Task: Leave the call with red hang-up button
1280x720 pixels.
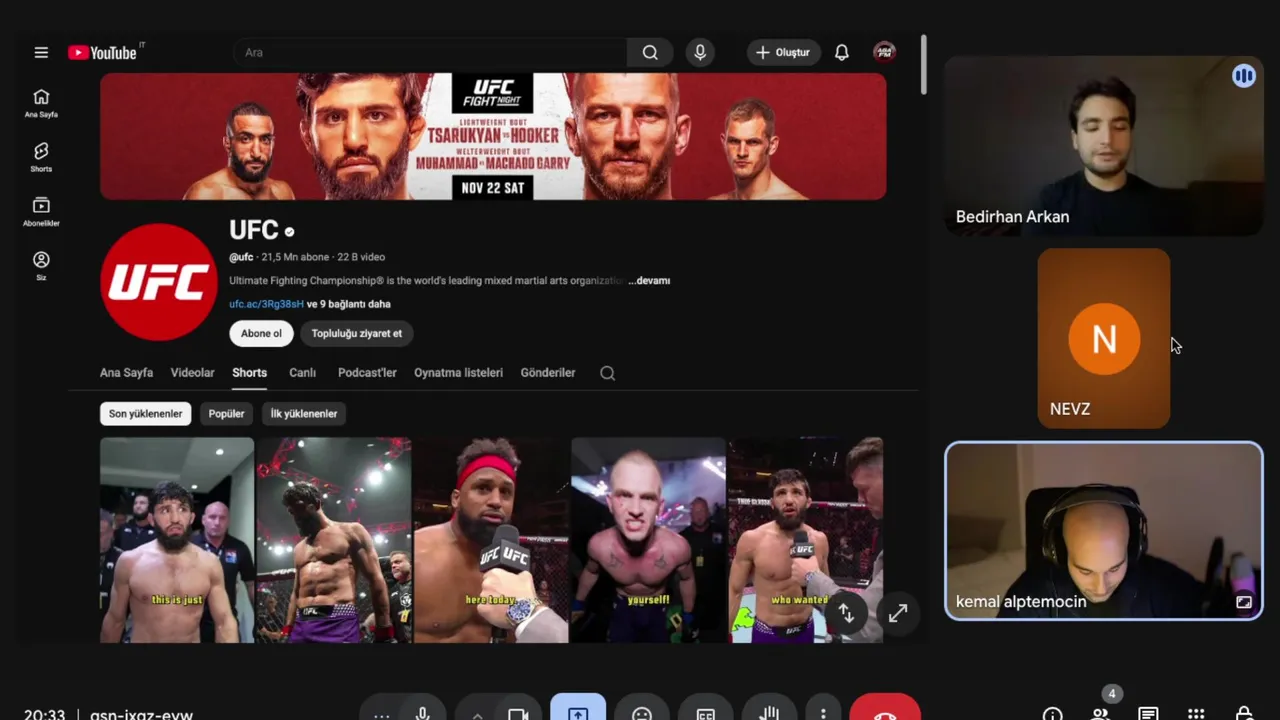Action: pyautogui.click(x=885, y=709)
